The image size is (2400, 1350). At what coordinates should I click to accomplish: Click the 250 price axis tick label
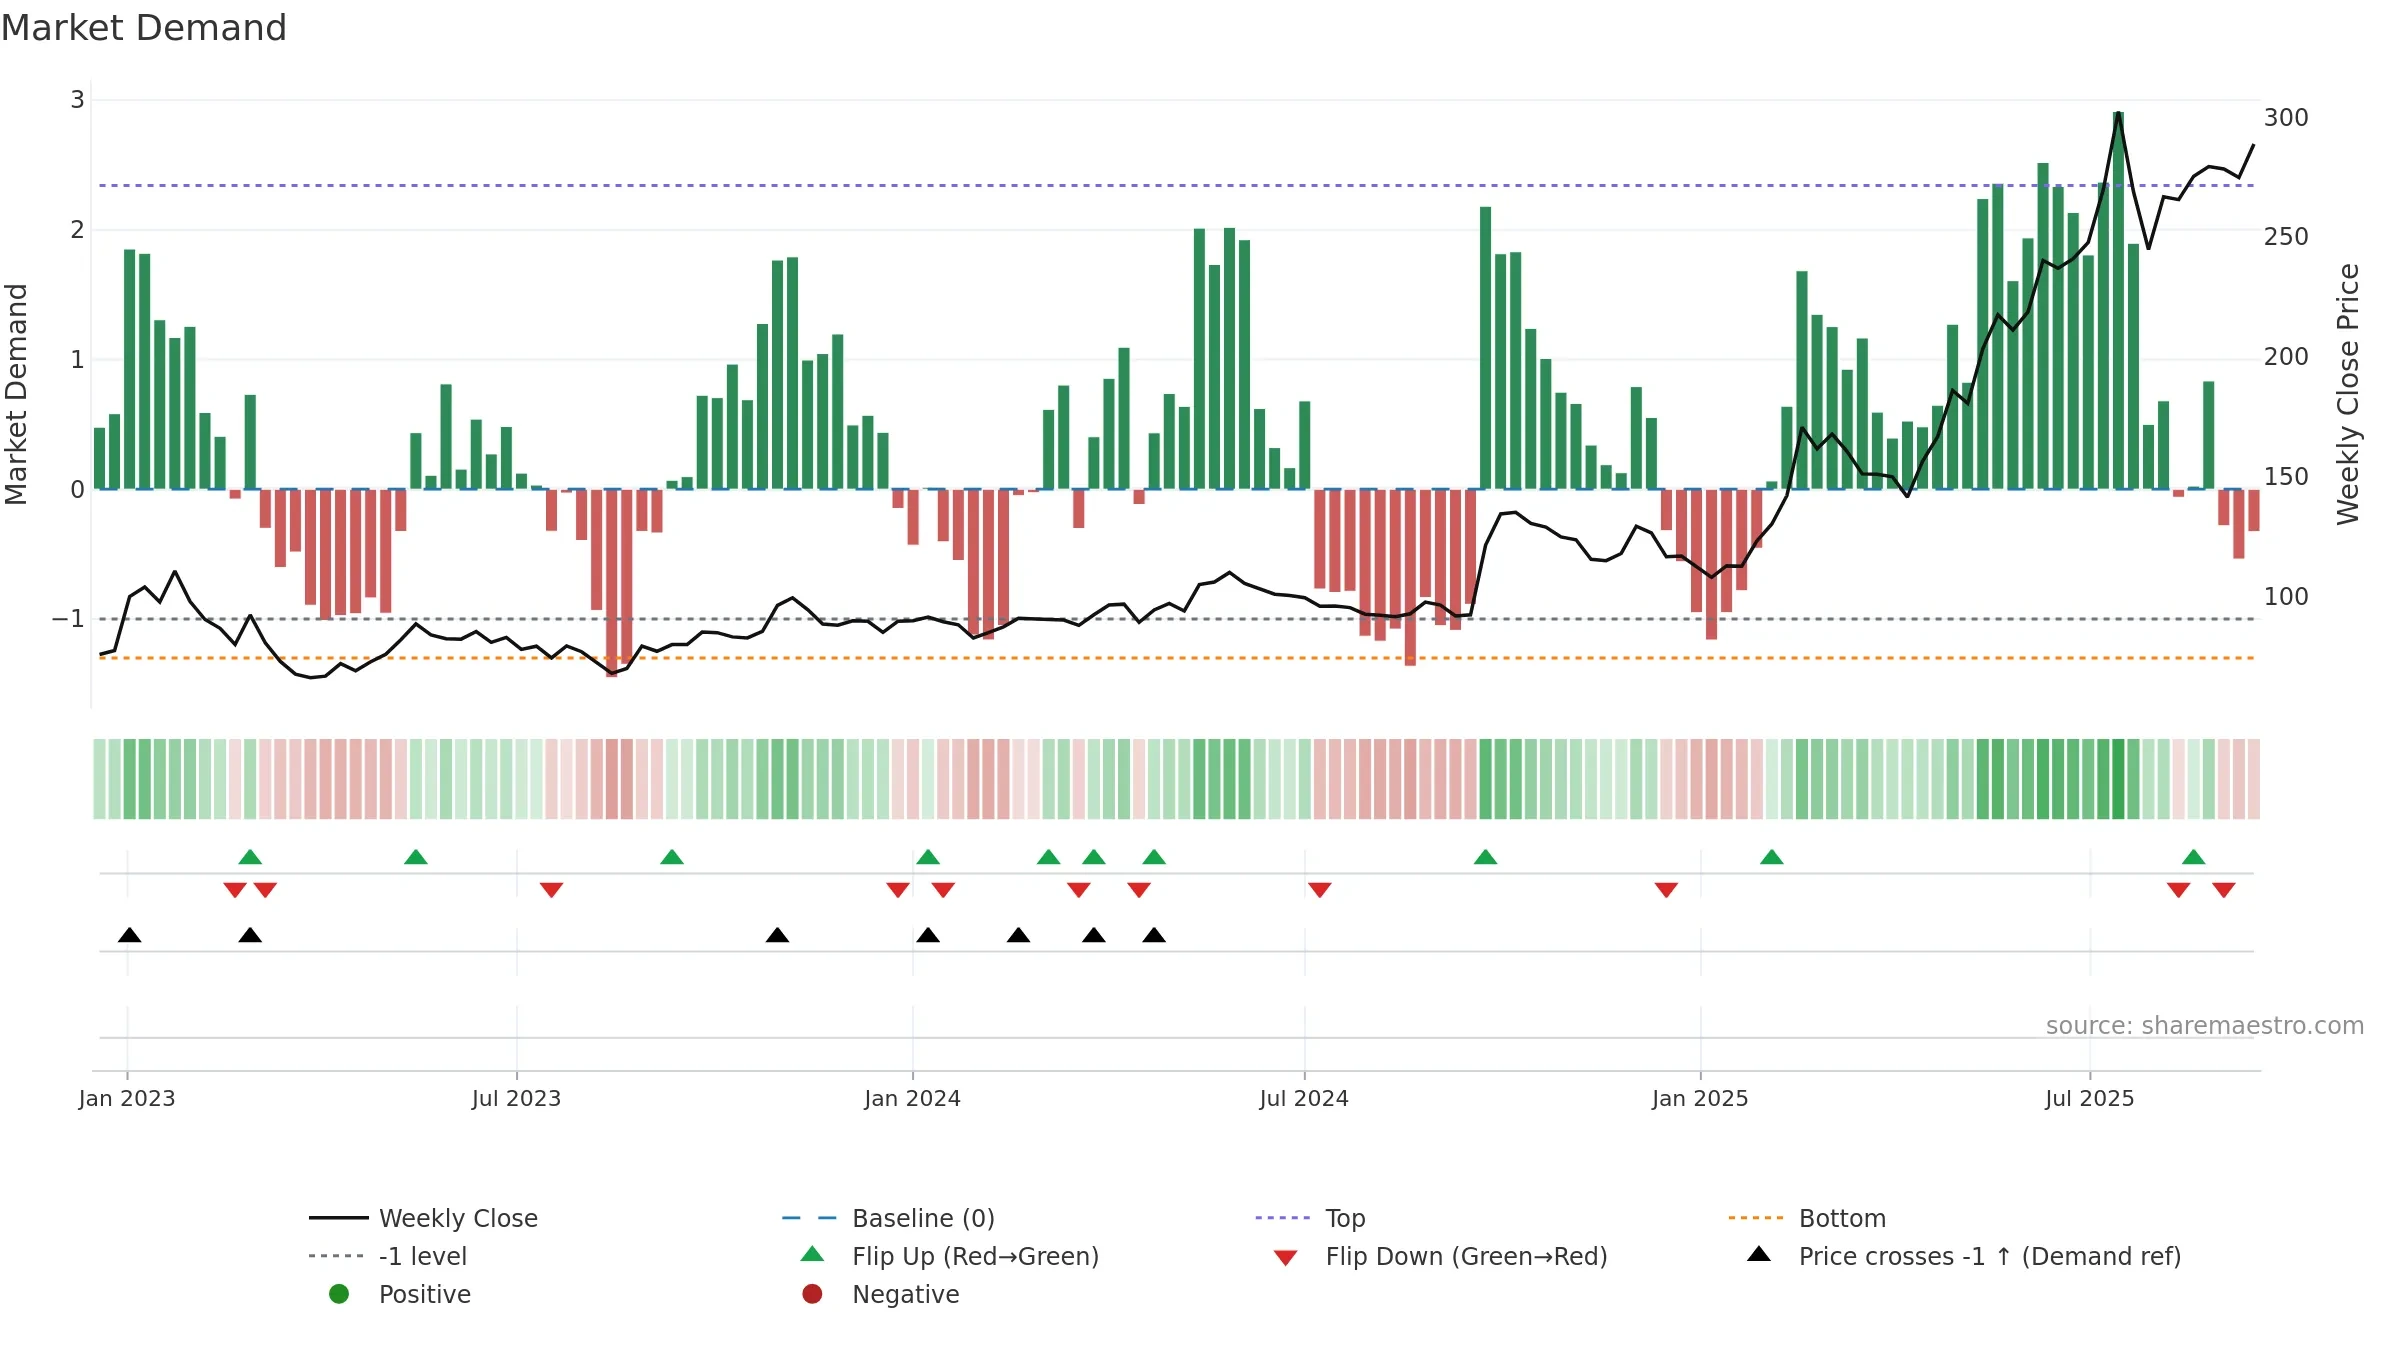pyautogui.click(x=2286, y=237)
